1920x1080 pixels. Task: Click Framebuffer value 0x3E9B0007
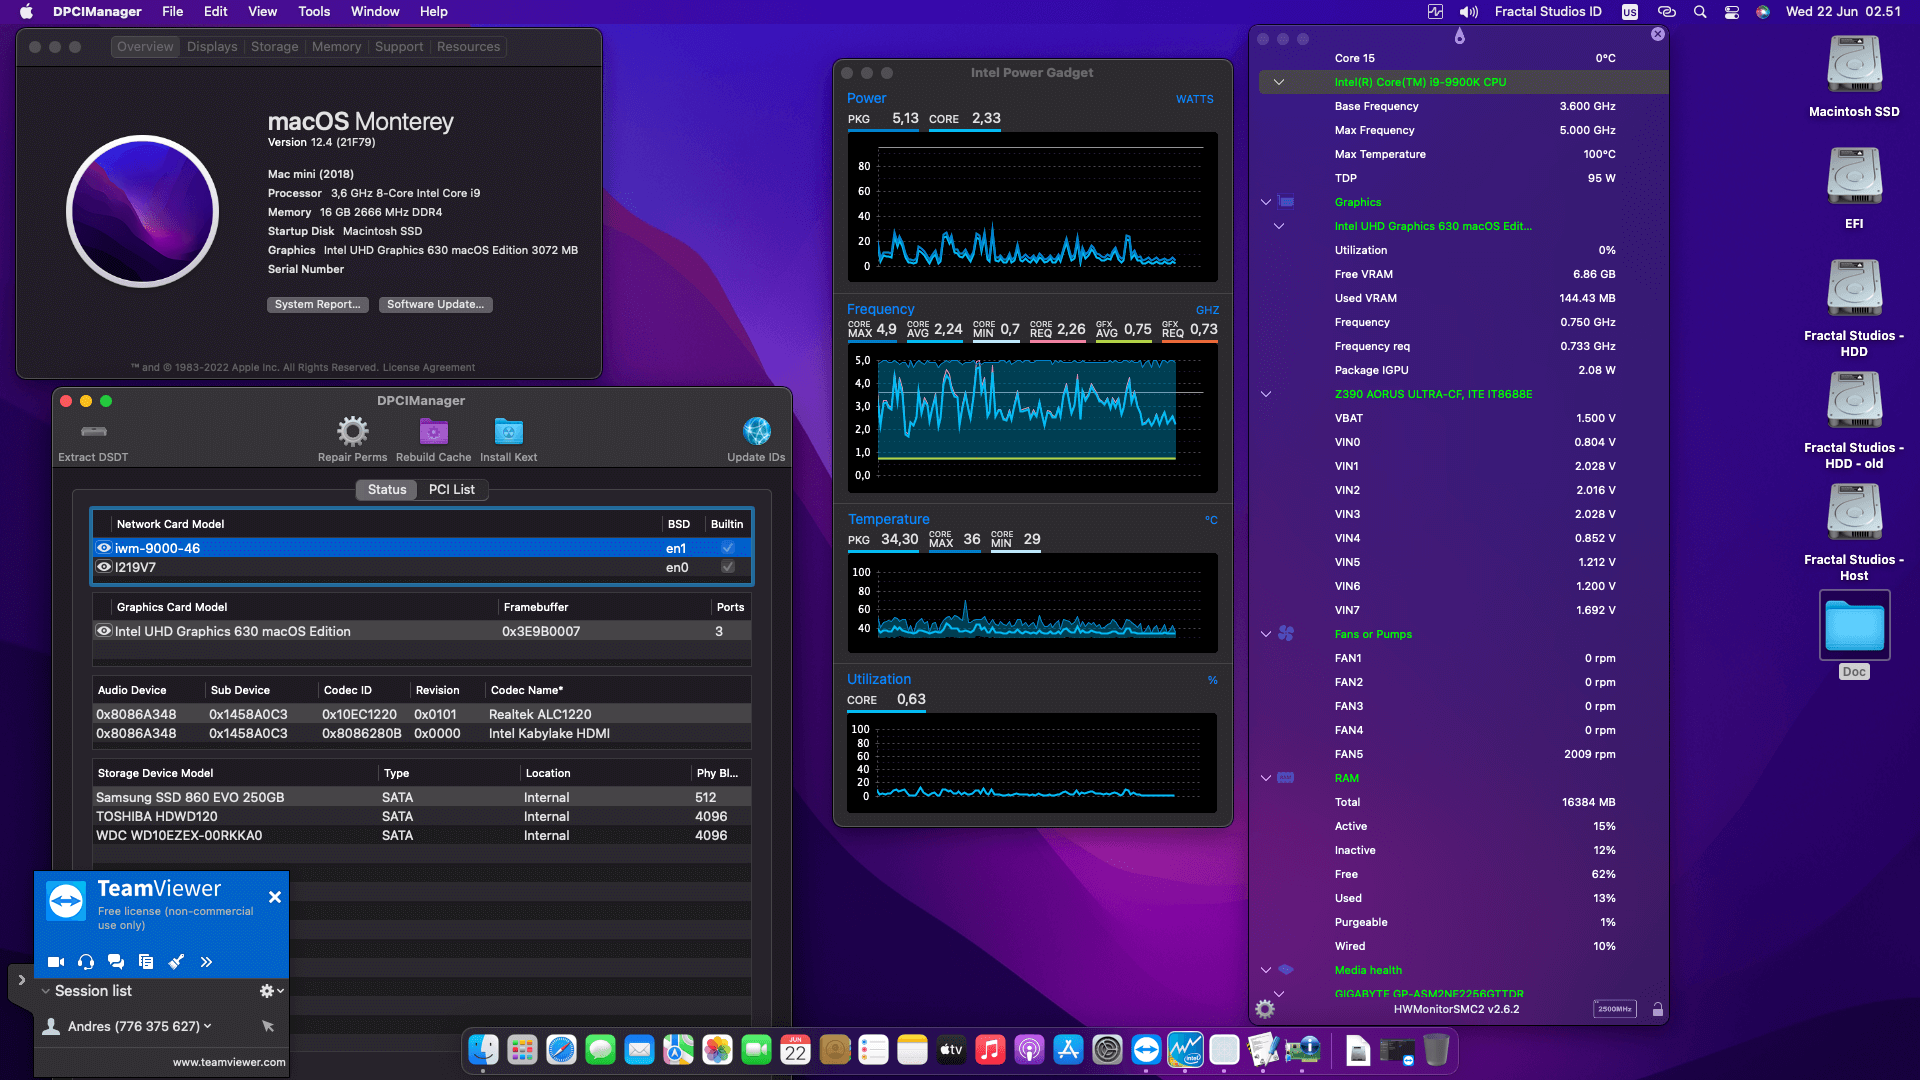click(541, 631)
